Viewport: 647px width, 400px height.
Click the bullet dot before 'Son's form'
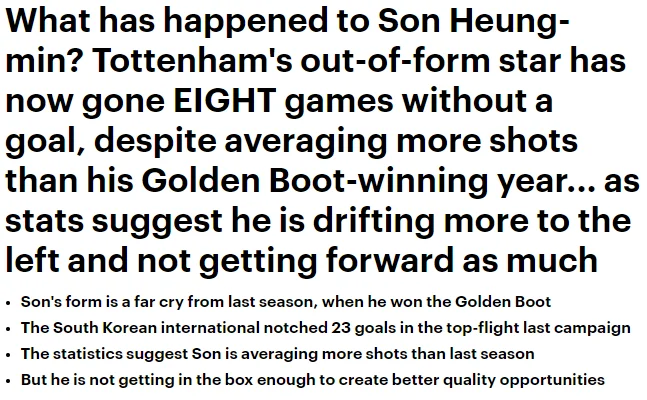(8, 303)
